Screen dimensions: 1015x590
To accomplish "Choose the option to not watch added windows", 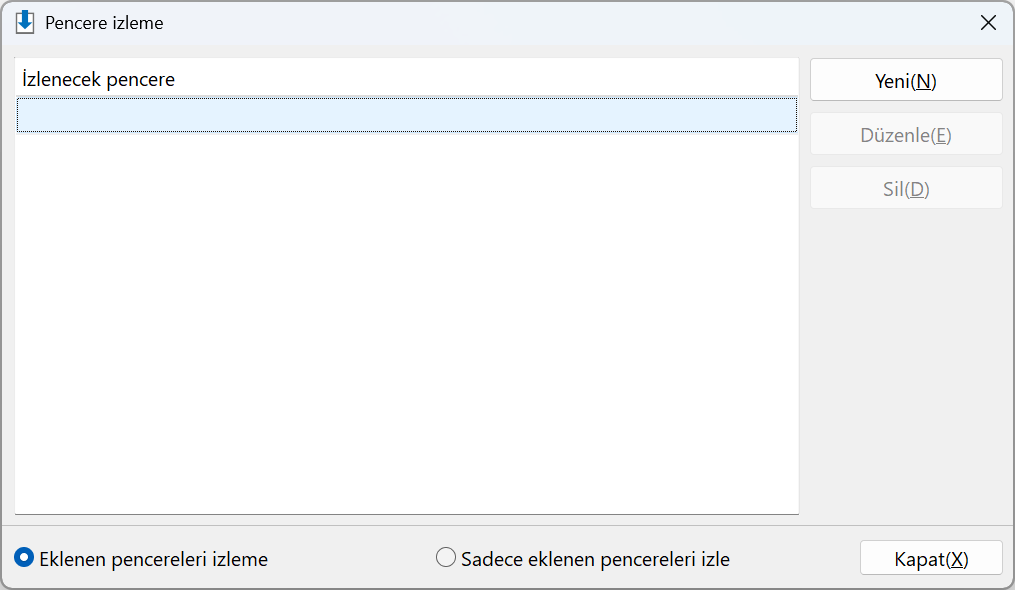I will (x=24, y=558).
